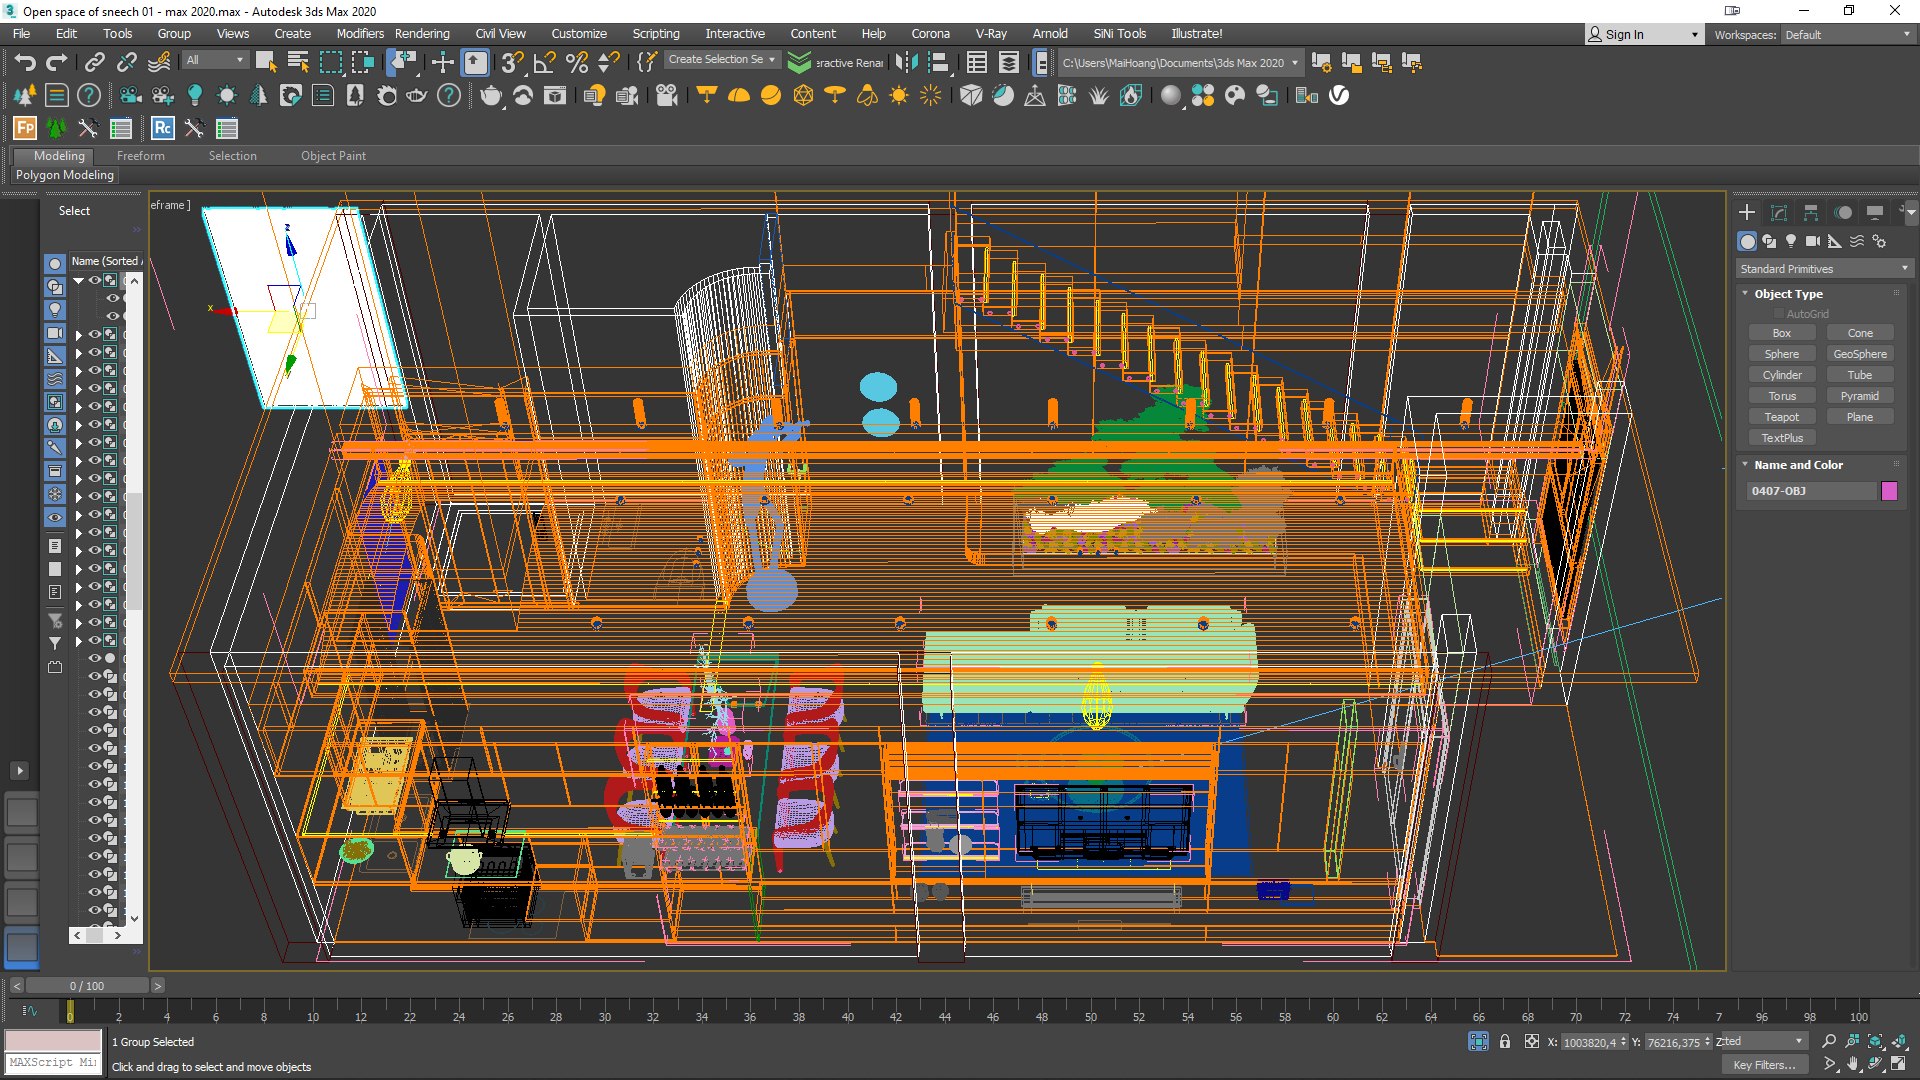Click the teapot render icon in second toolbar

tap(490, 96)
